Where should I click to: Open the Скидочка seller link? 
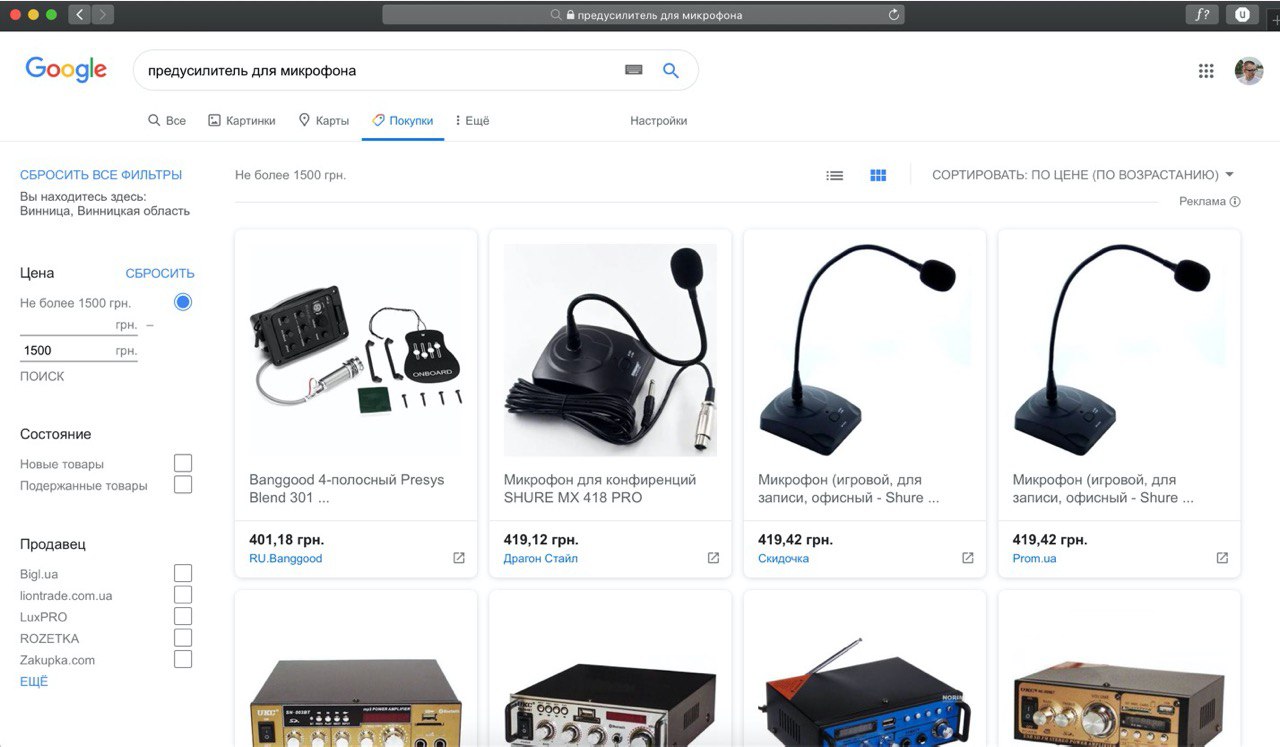[784, 559]
